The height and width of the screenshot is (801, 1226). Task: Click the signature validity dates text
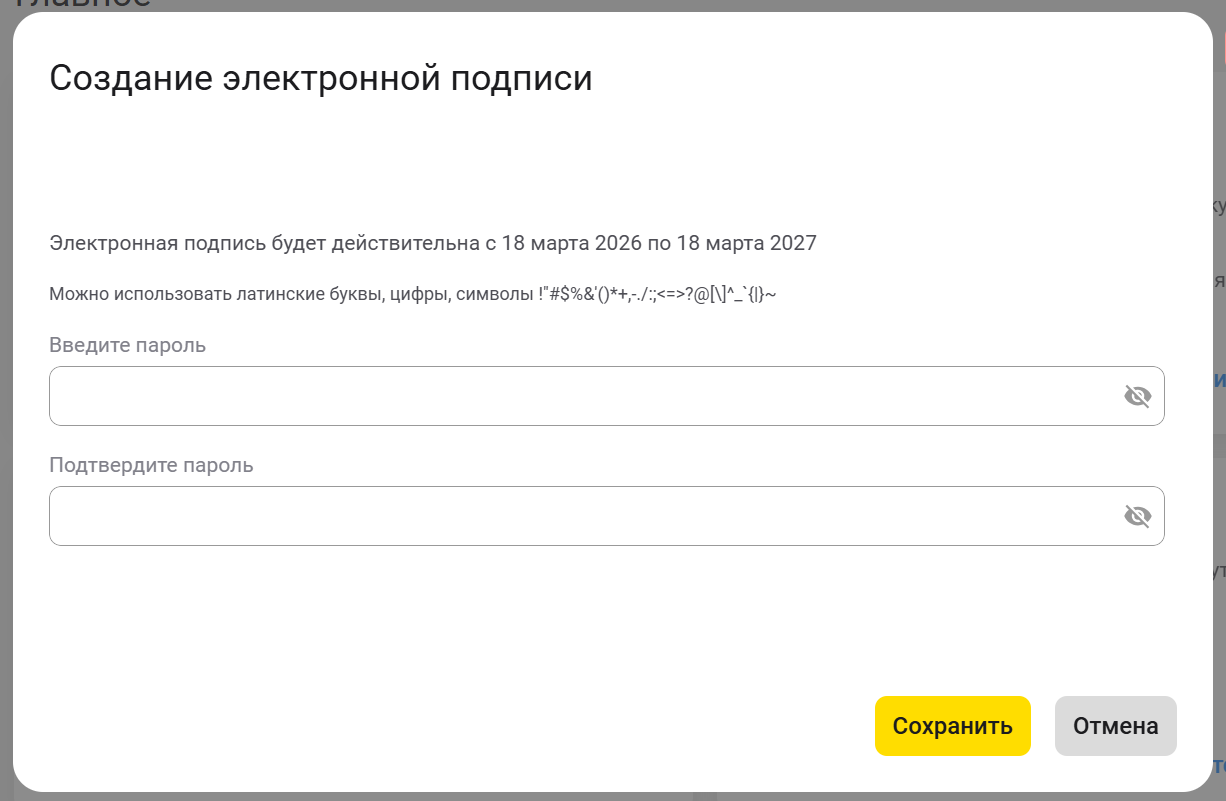coord(433,243)
